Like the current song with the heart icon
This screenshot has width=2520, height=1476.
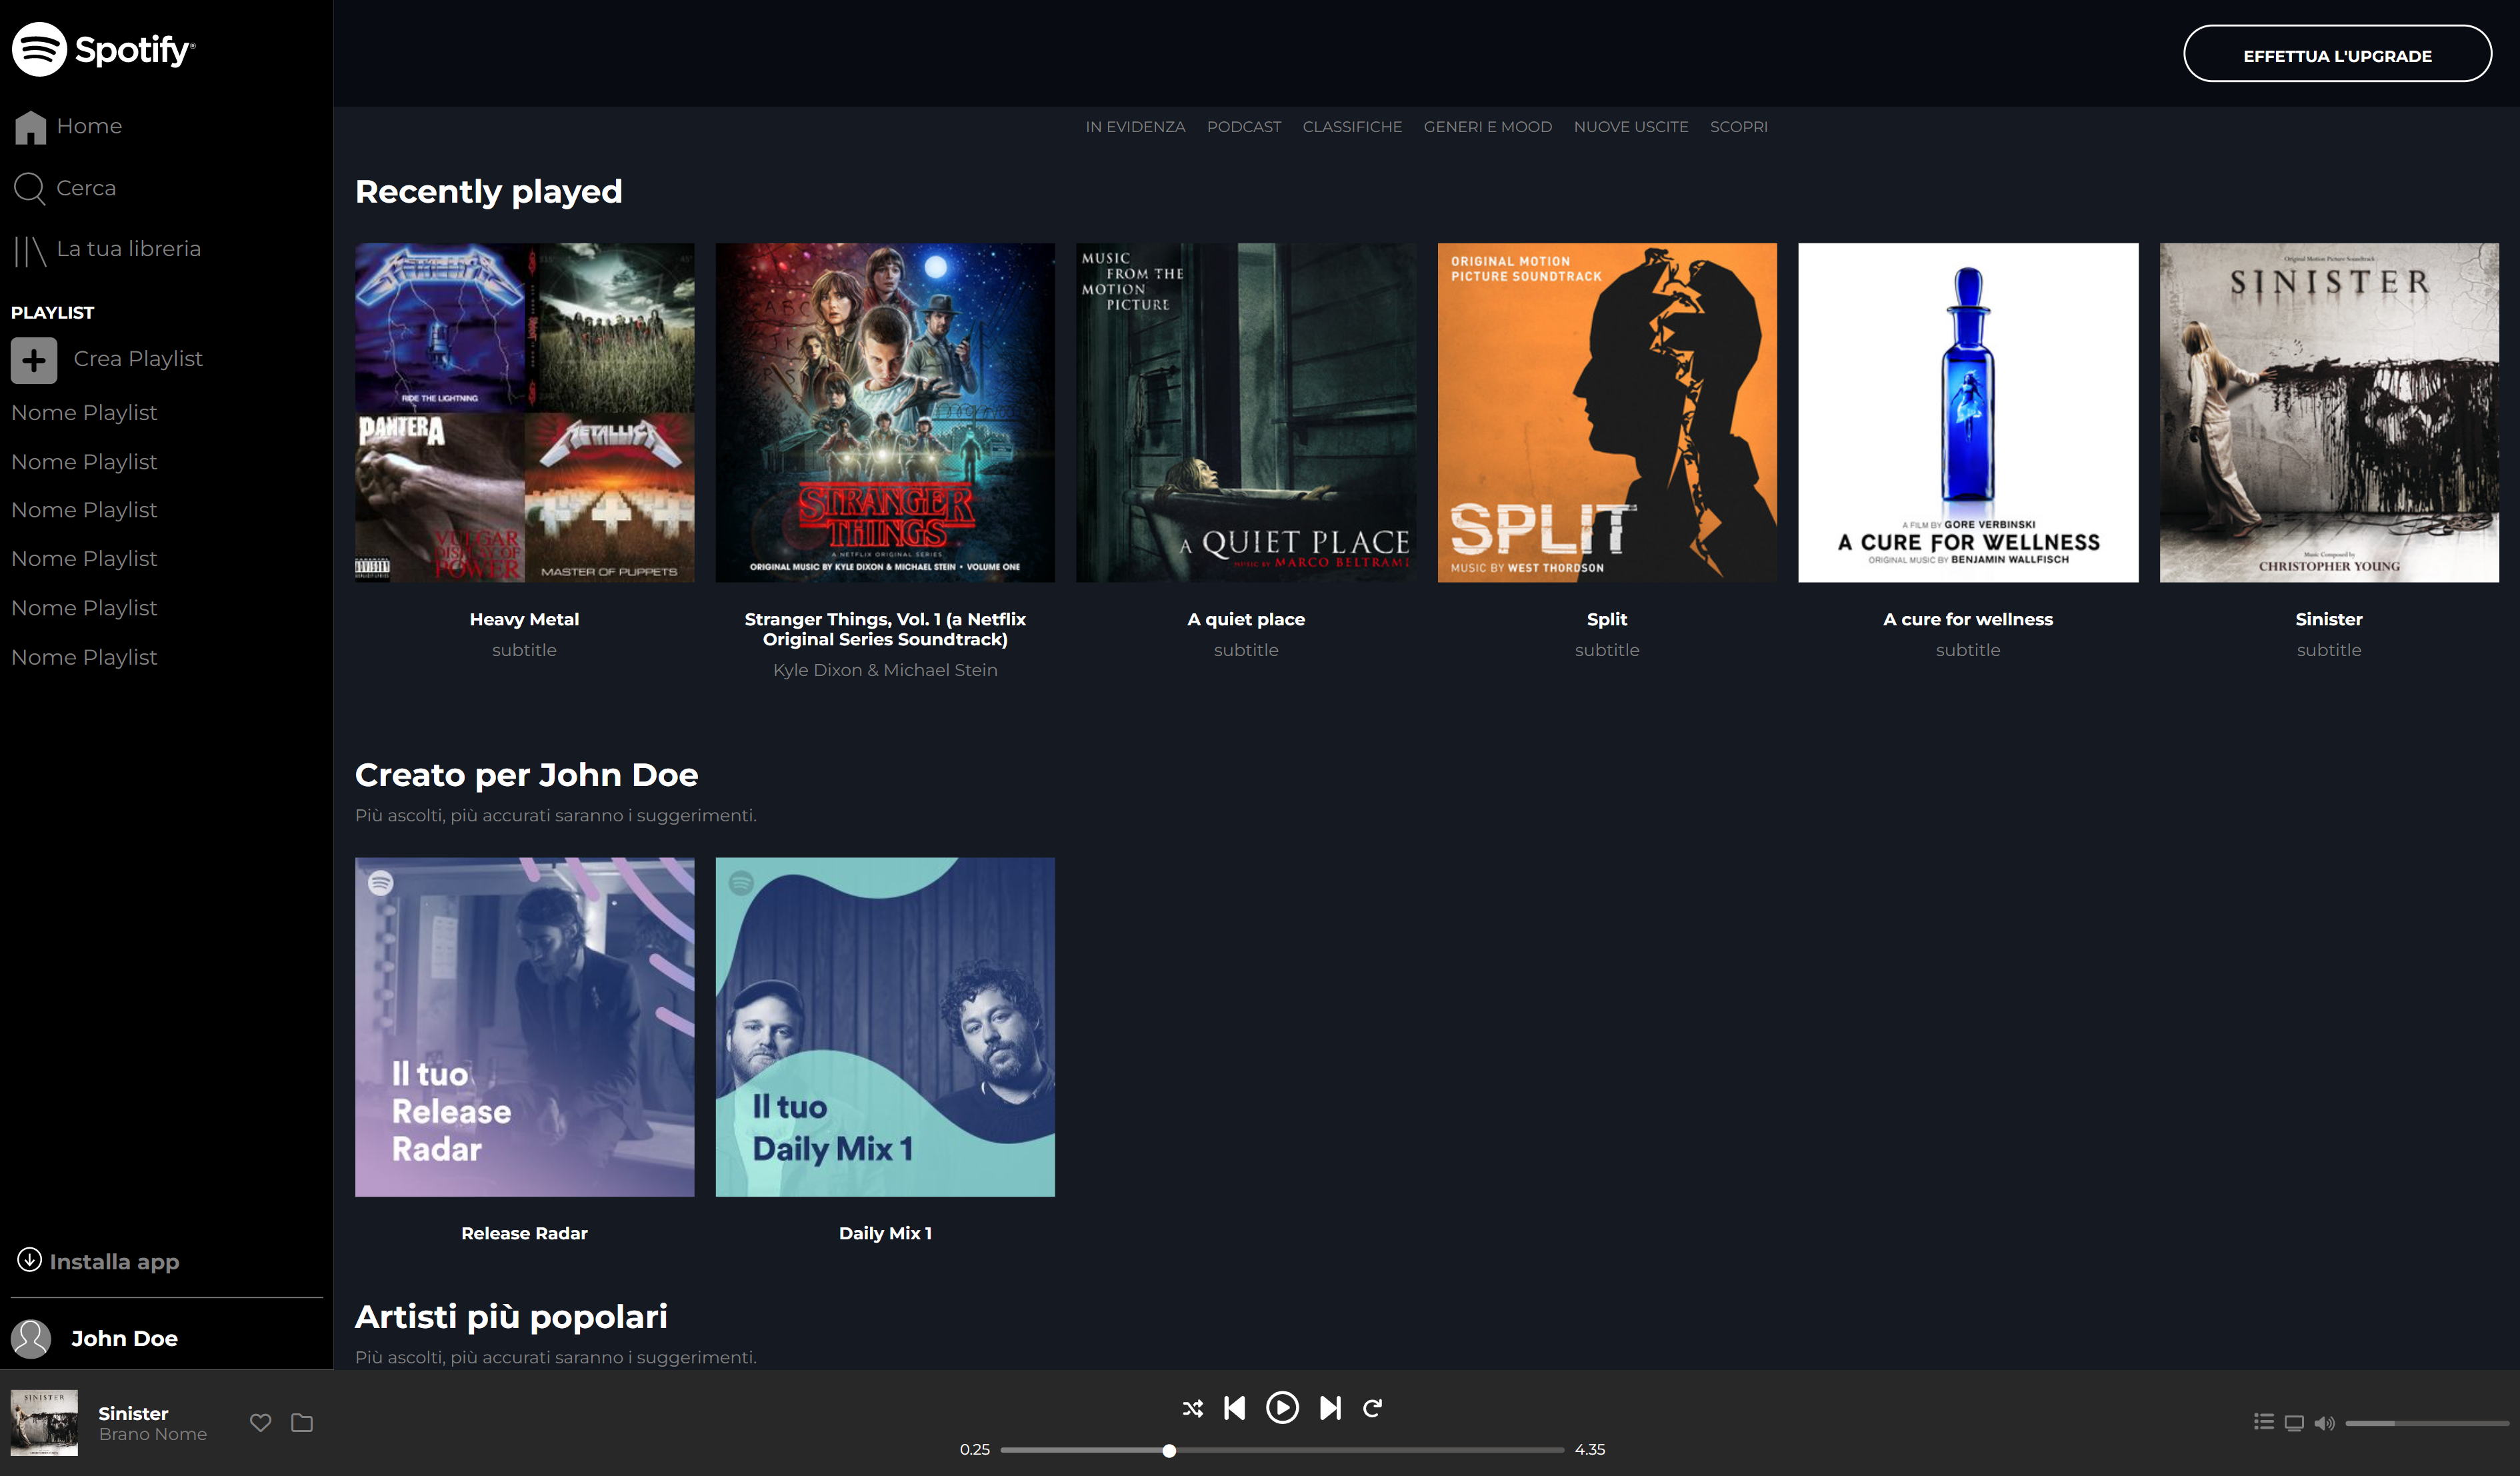pyautogui.click(x=261, y=1422)
